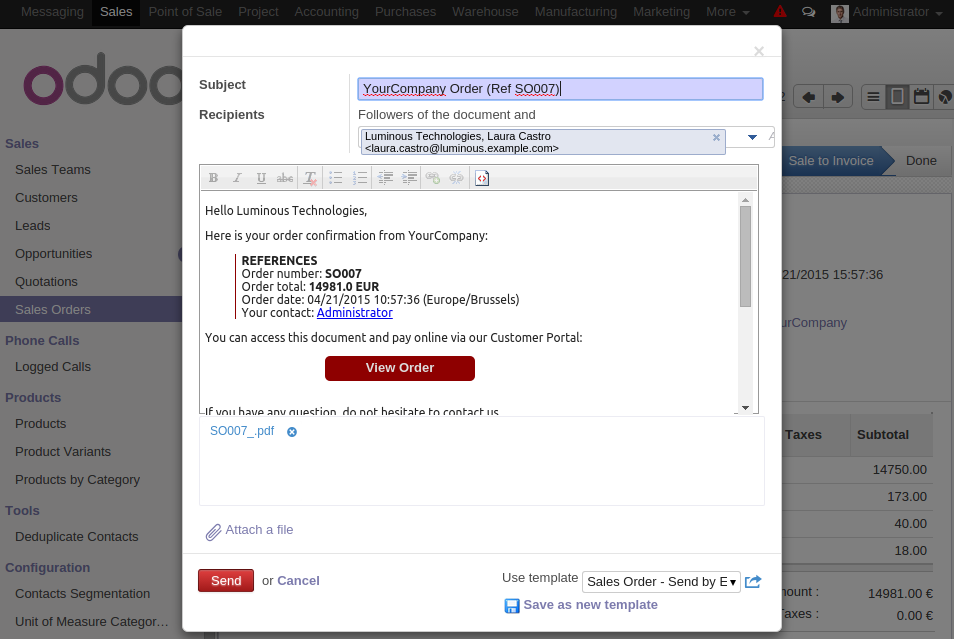Apply strikethrough in the email editor
This screenshot has width=954, height=639.
[x=285, y=178]
